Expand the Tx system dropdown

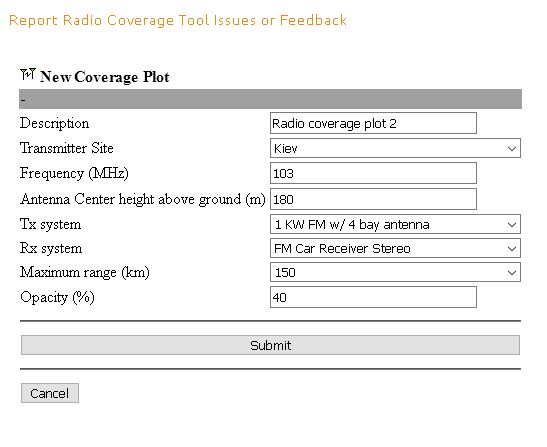pos(395,224)
